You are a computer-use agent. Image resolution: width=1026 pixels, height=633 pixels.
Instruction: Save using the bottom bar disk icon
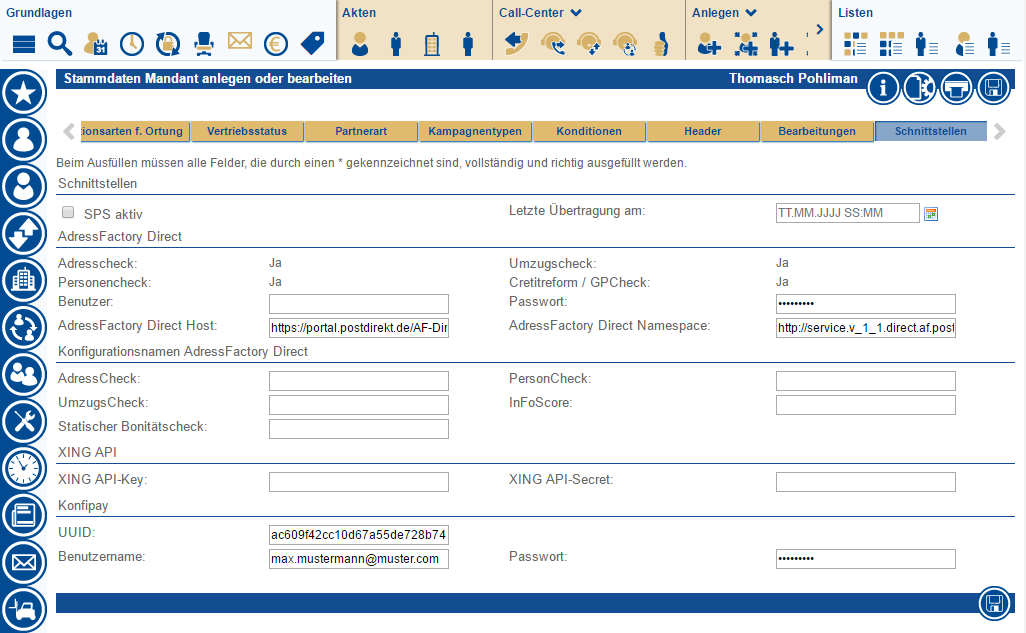[995, 603]
